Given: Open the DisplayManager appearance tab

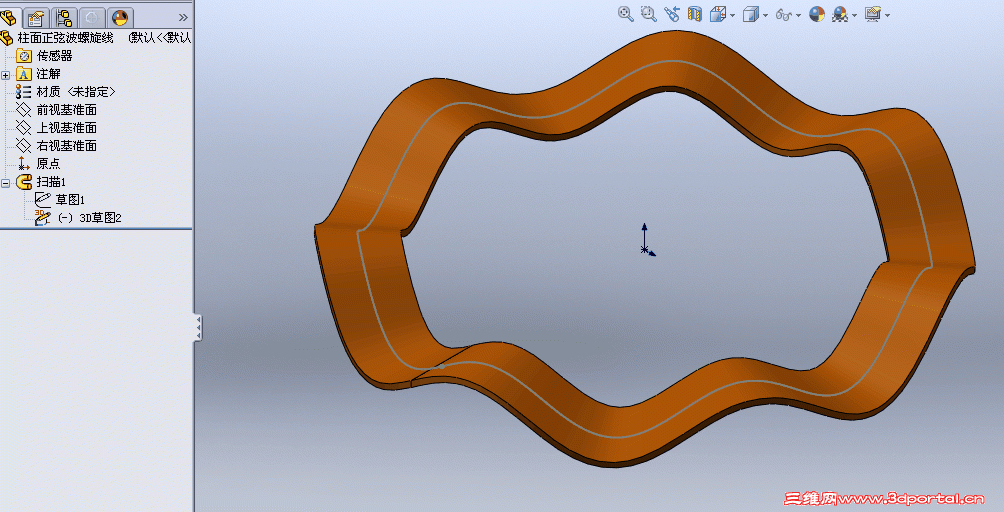Looking at the screenshot, I should pos(120,17).
